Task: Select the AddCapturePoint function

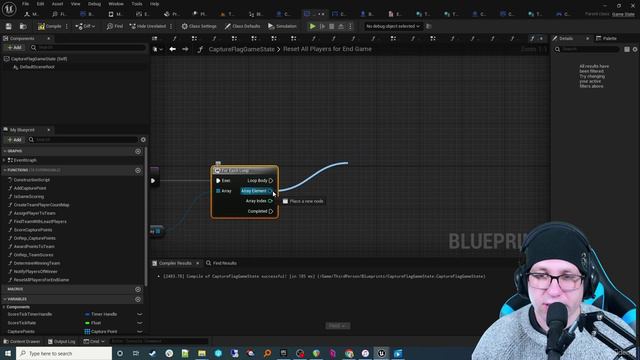Action: [x=30, y=188]
